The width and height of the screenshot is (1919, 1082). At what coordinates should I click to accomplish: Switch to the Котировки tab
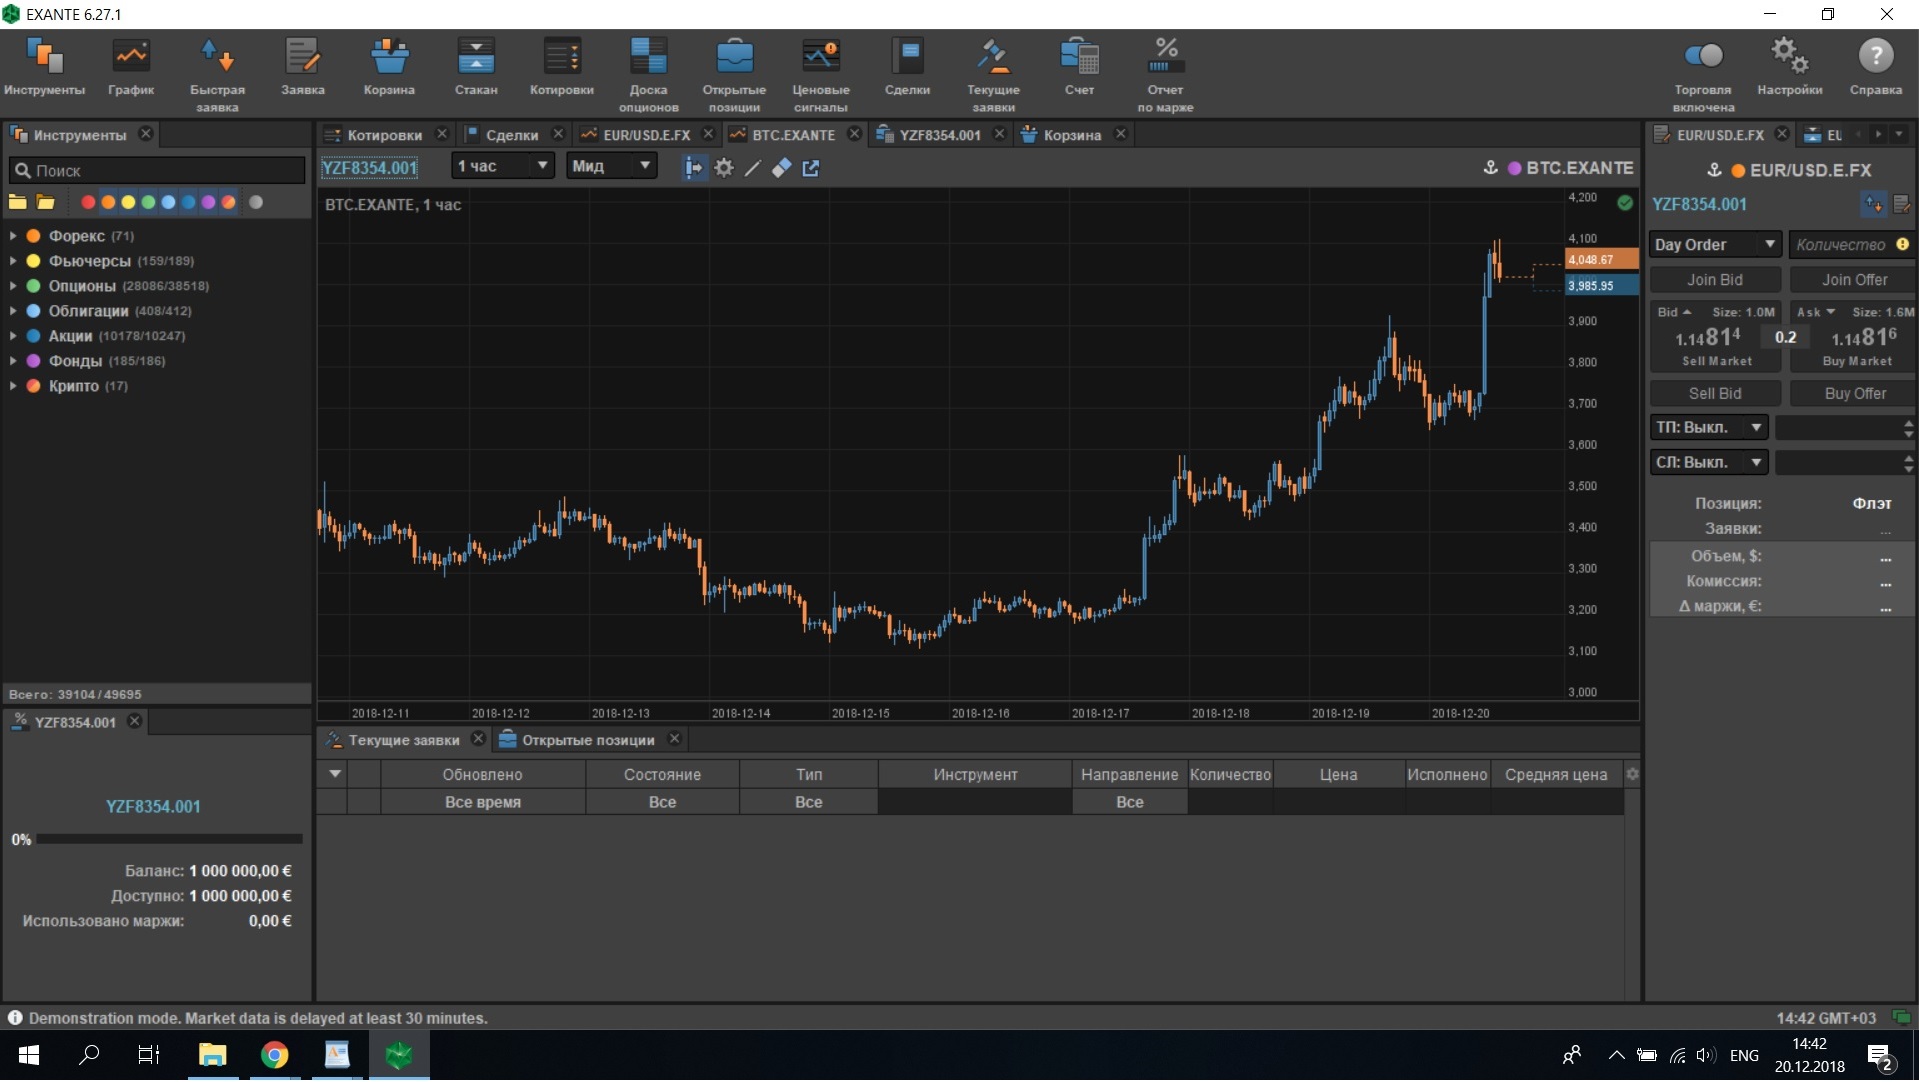pyautogui.click(x=384, y=135)
